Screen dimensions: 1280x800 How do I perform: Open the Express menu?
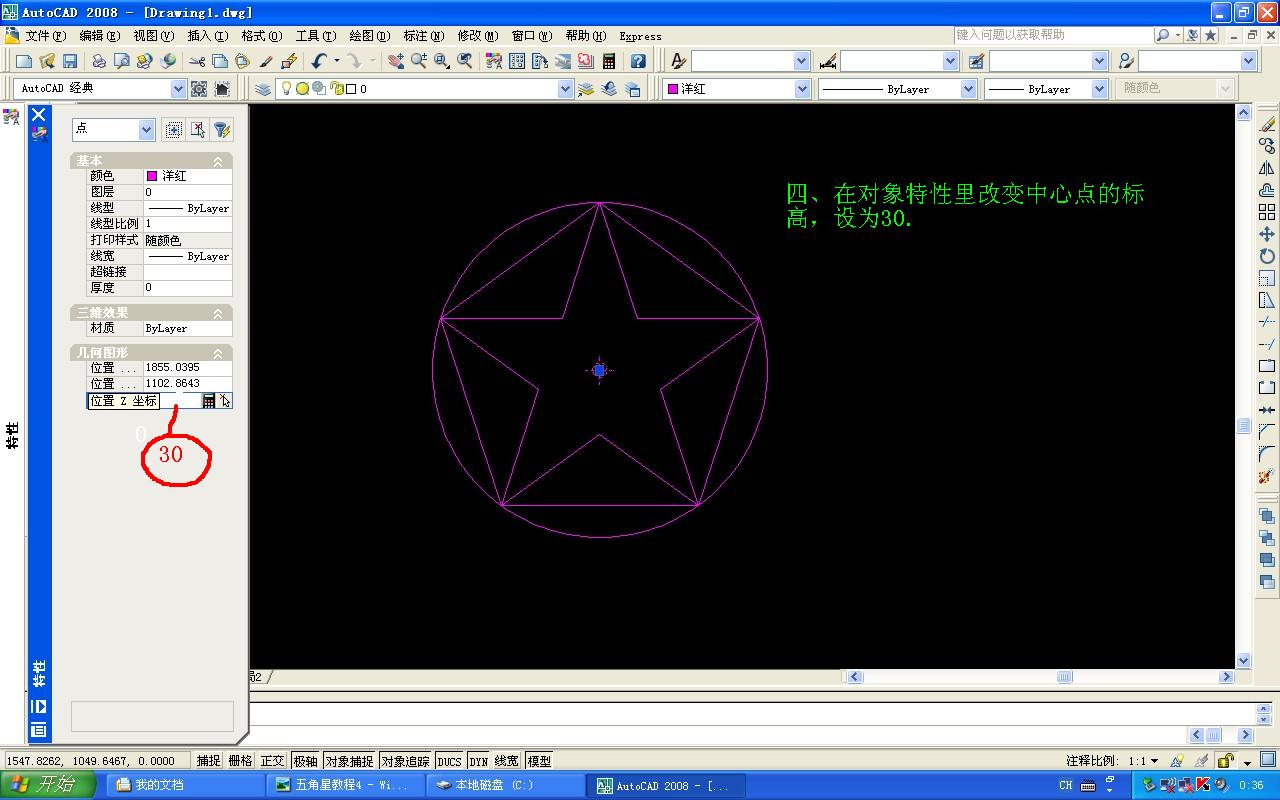coord(640,36)
